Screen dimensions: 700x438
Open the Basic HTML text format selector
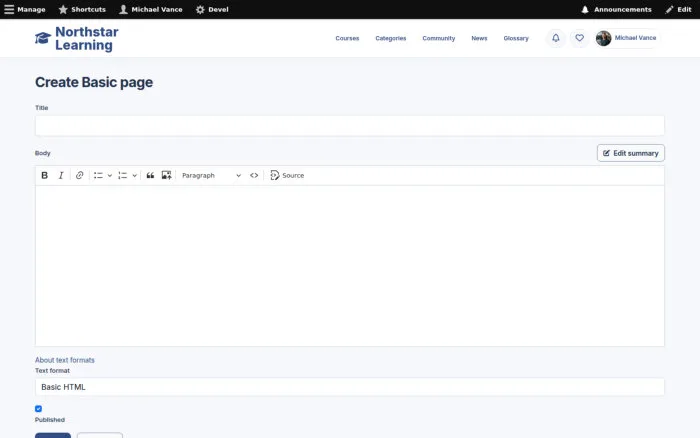click(x=350, y=387)
